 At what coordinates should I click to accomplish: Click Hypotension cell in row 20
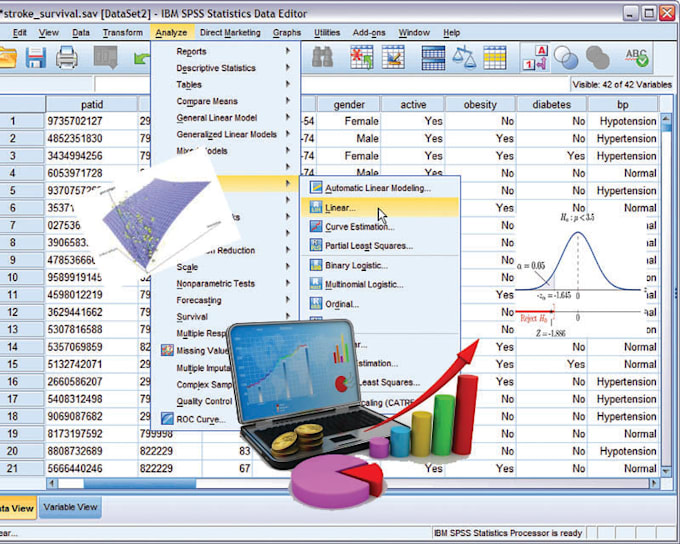(x=623, y=451)
